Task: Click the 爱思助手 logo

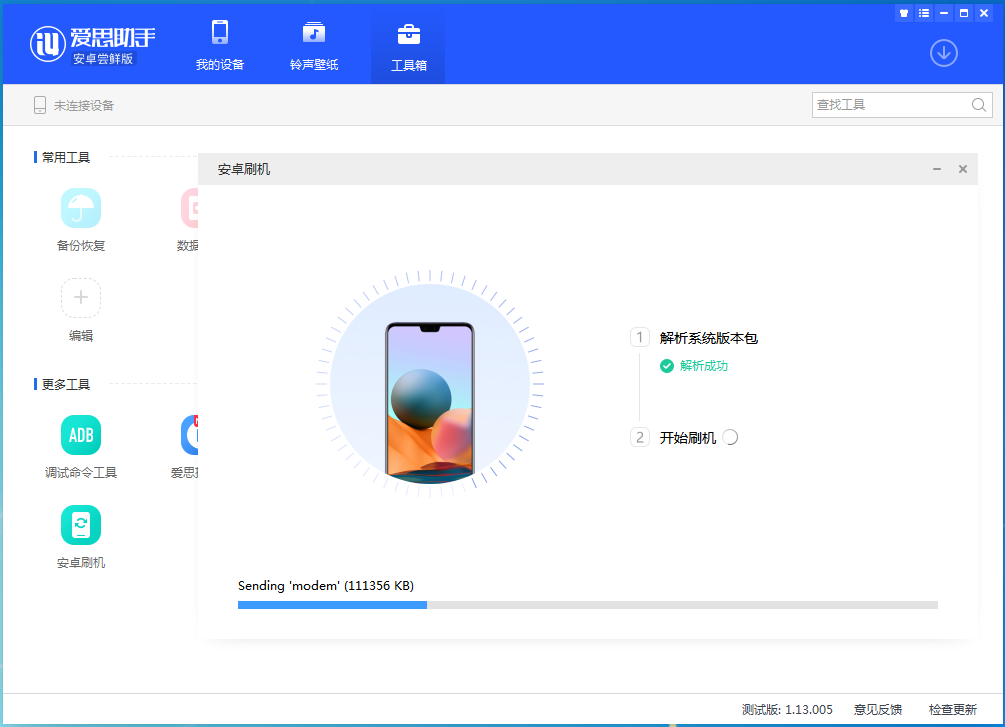Action: pyautogui.click(x=93, y=44)
